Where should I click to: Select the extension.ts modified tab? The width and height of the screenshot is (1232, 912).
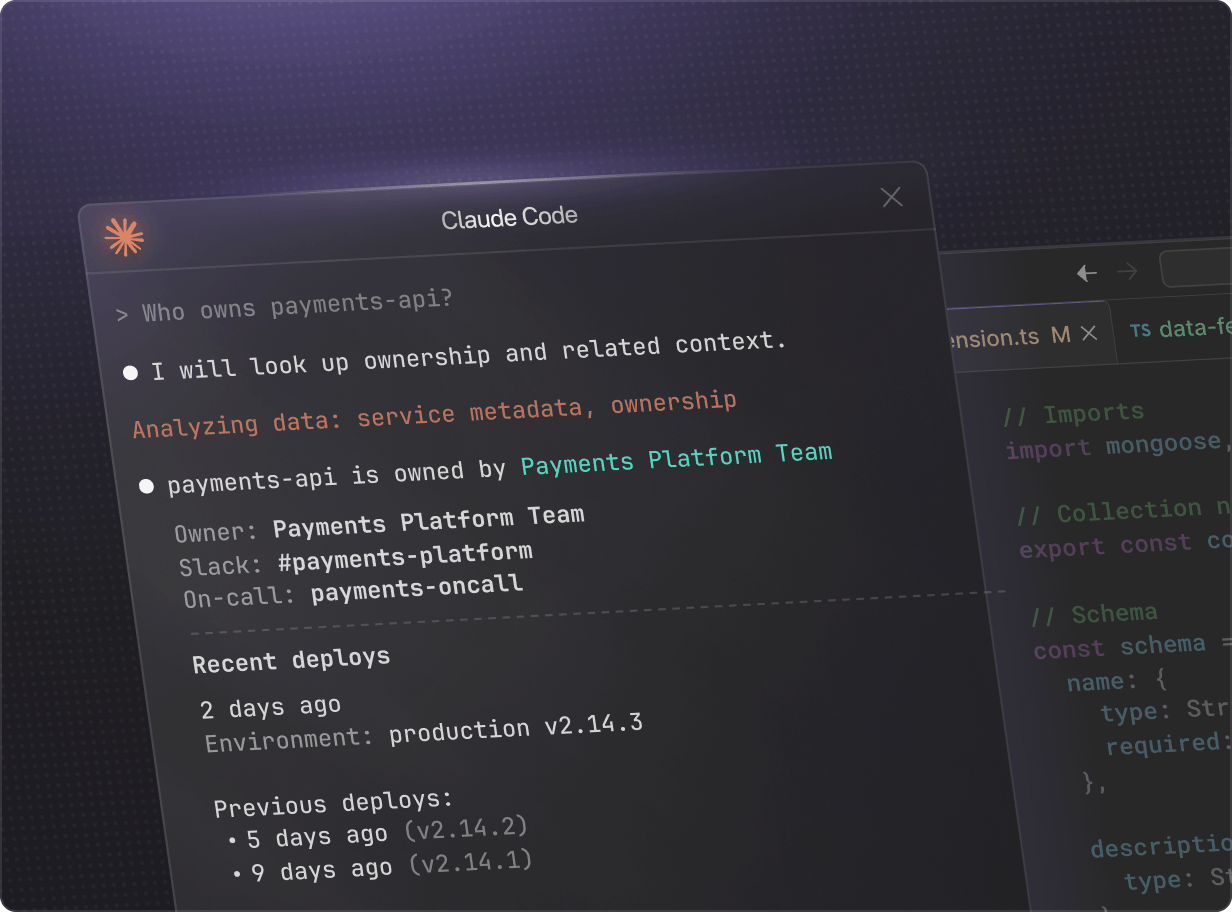(1000, 337)
